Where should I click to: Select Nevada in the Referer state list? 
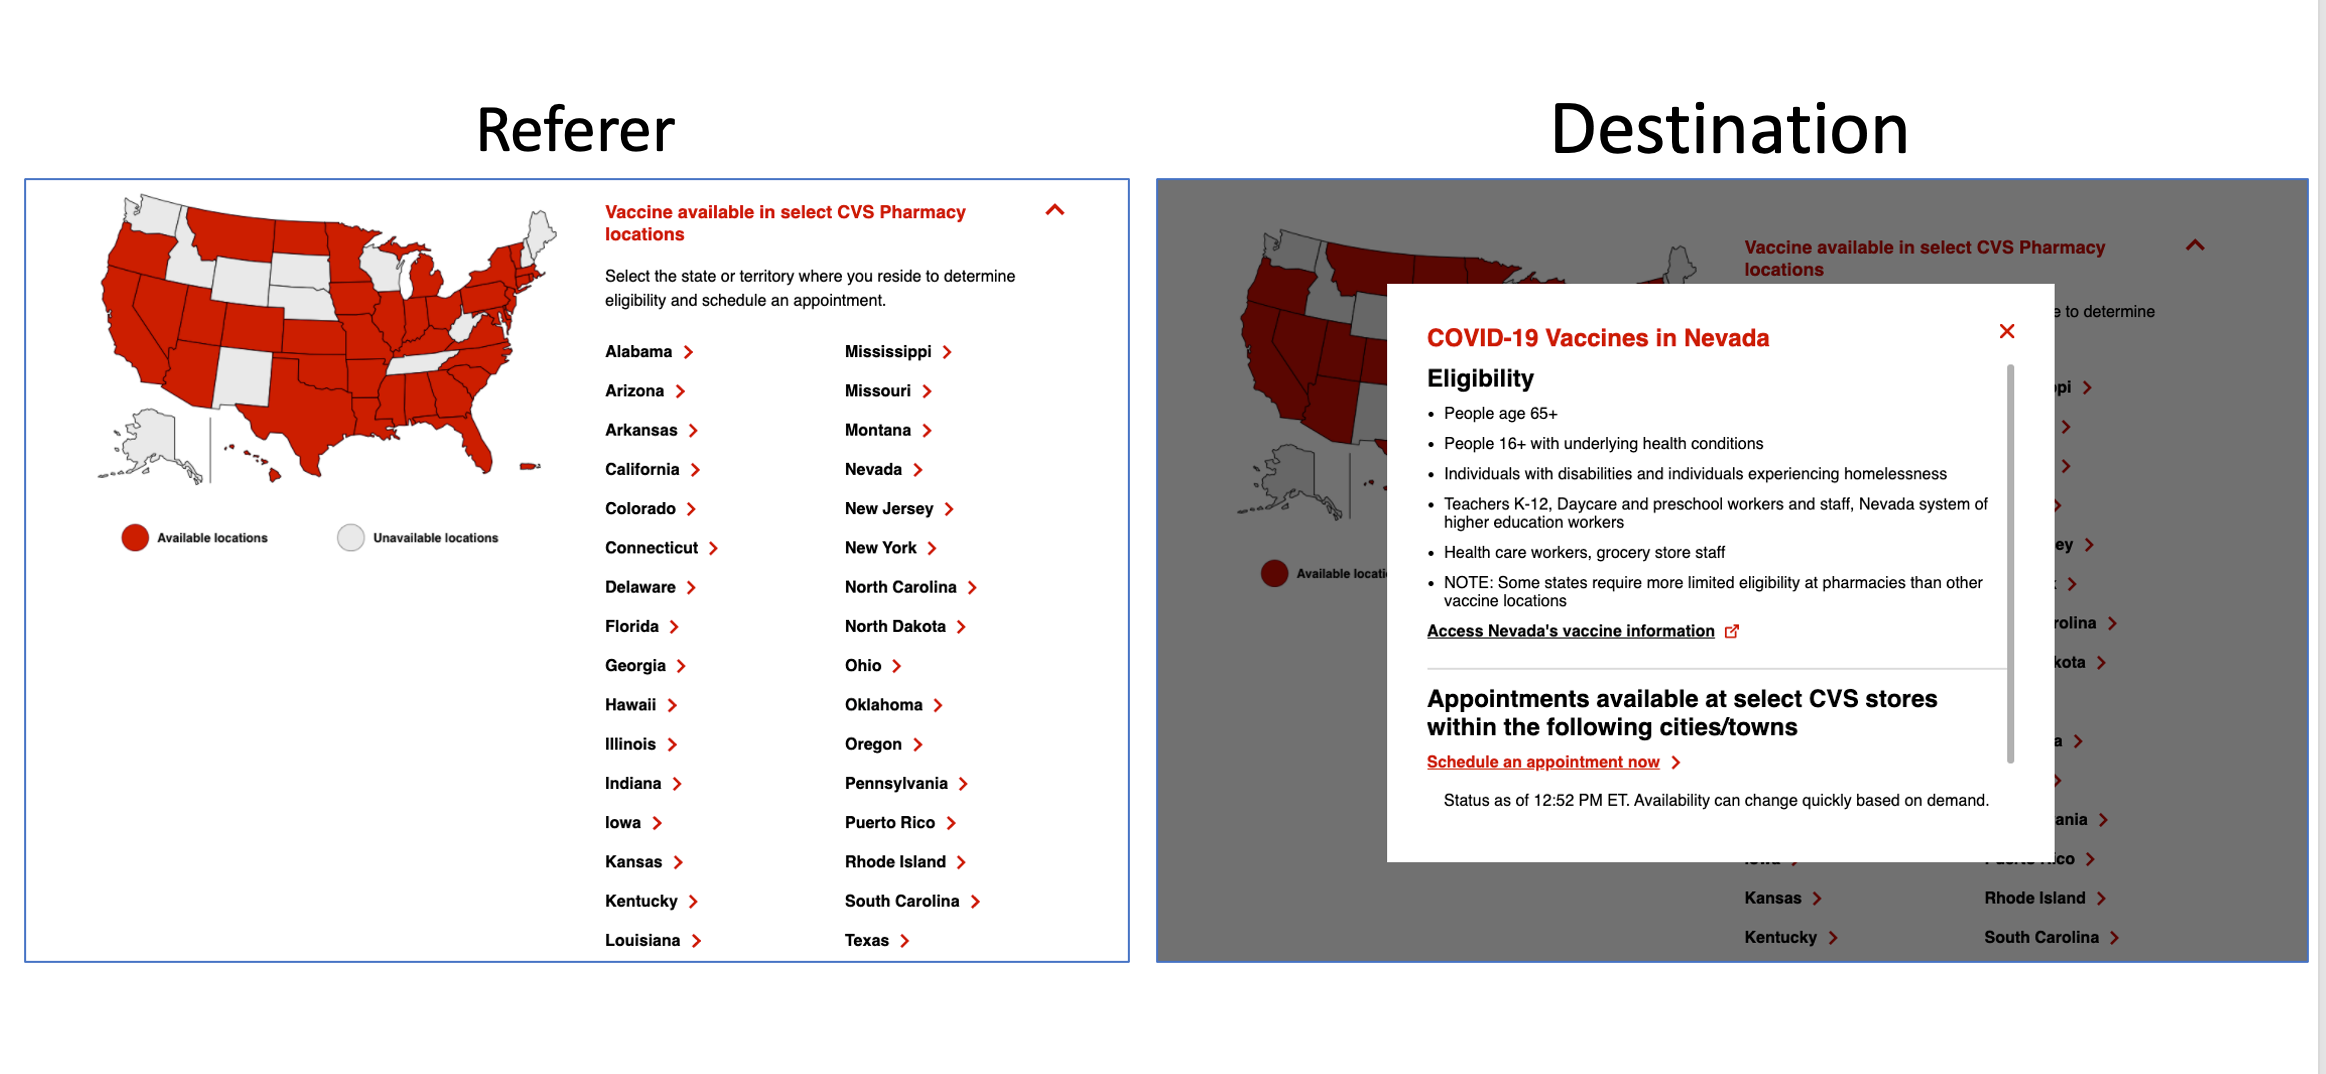point(873,469)
